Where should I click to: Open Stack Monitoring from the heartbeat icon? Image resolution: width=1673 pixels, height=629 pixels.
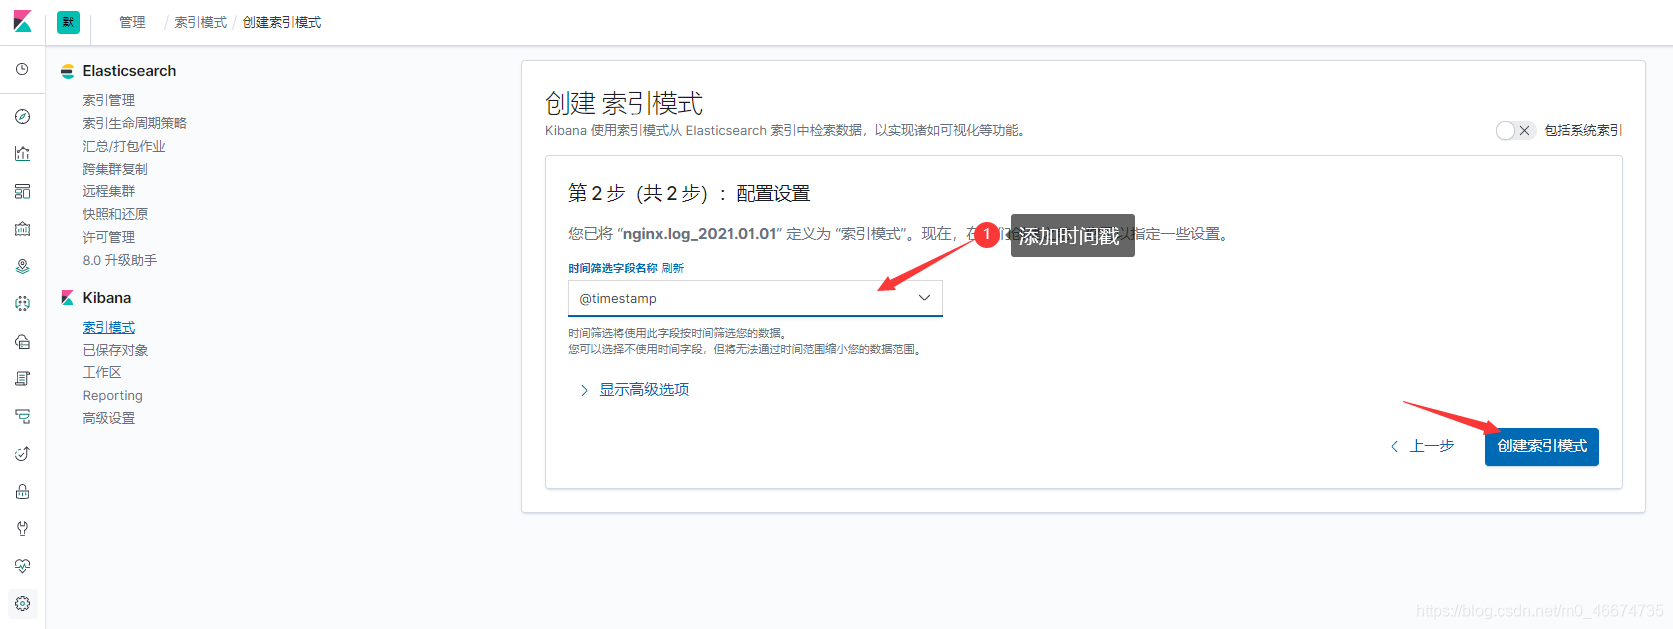22,566
